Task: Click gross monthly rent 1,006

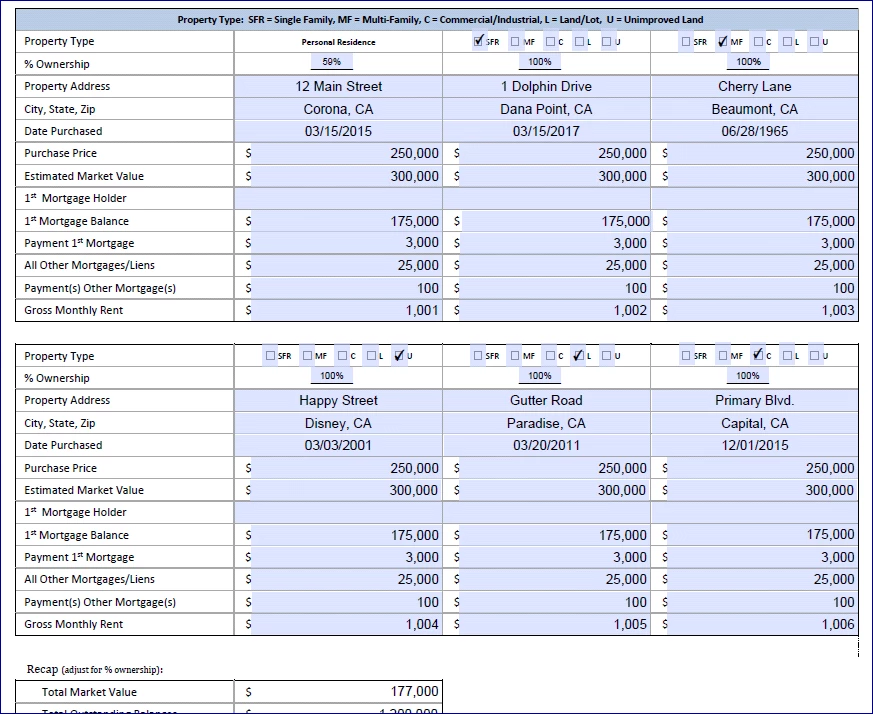Action: click(762, 624)
